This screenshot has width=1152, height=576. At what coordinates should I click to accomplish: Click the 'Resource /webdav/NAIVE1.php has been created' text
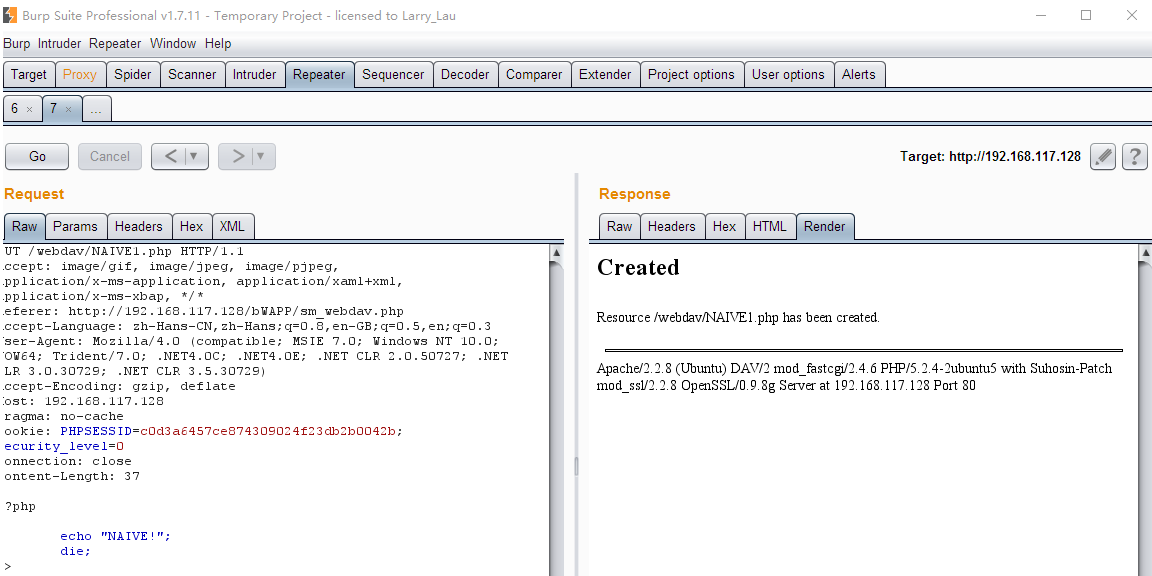coord(738,318)
